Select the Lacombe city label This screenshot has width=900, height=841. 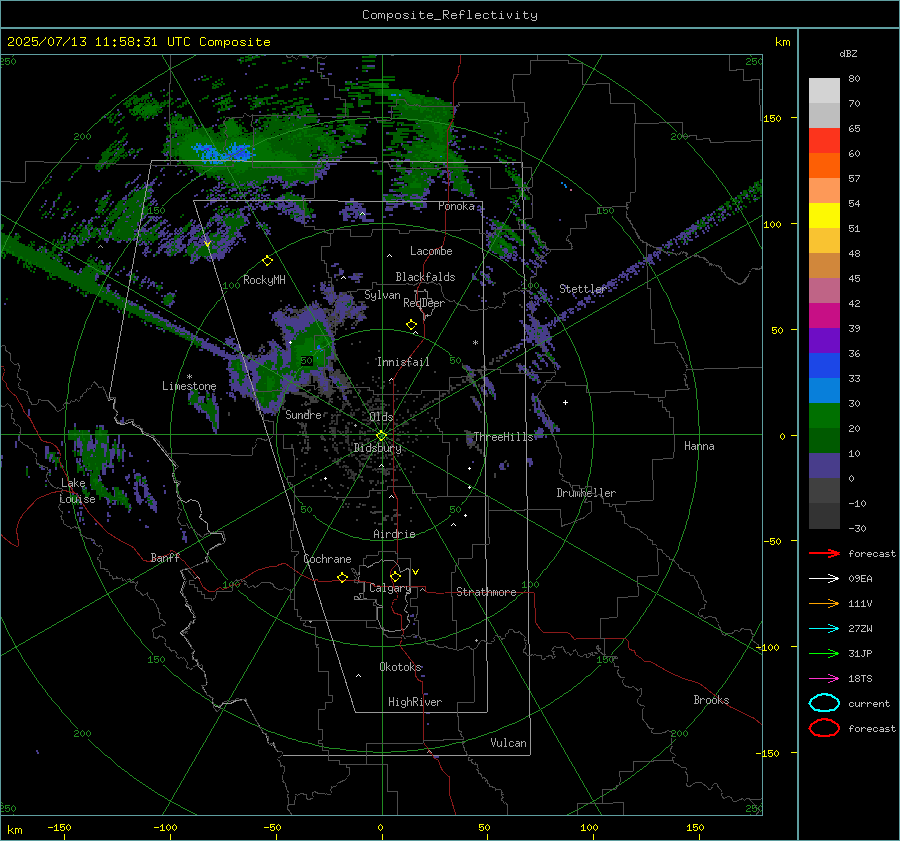point(431,251)
